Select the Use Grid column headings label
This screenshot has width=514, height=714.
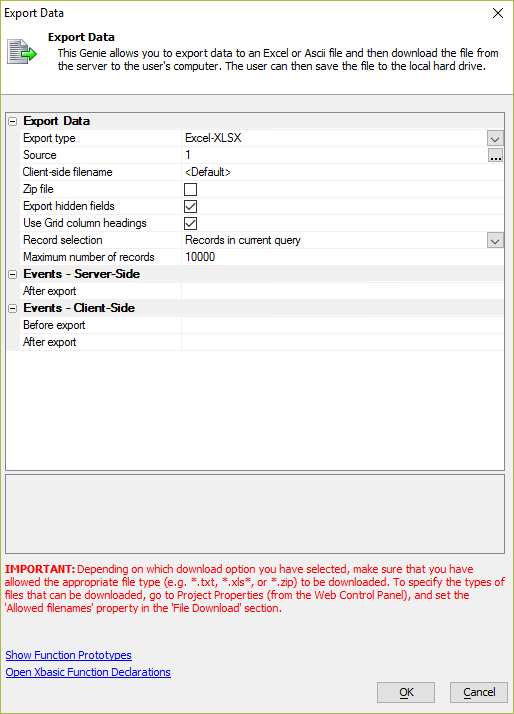[x=85, y=223]
